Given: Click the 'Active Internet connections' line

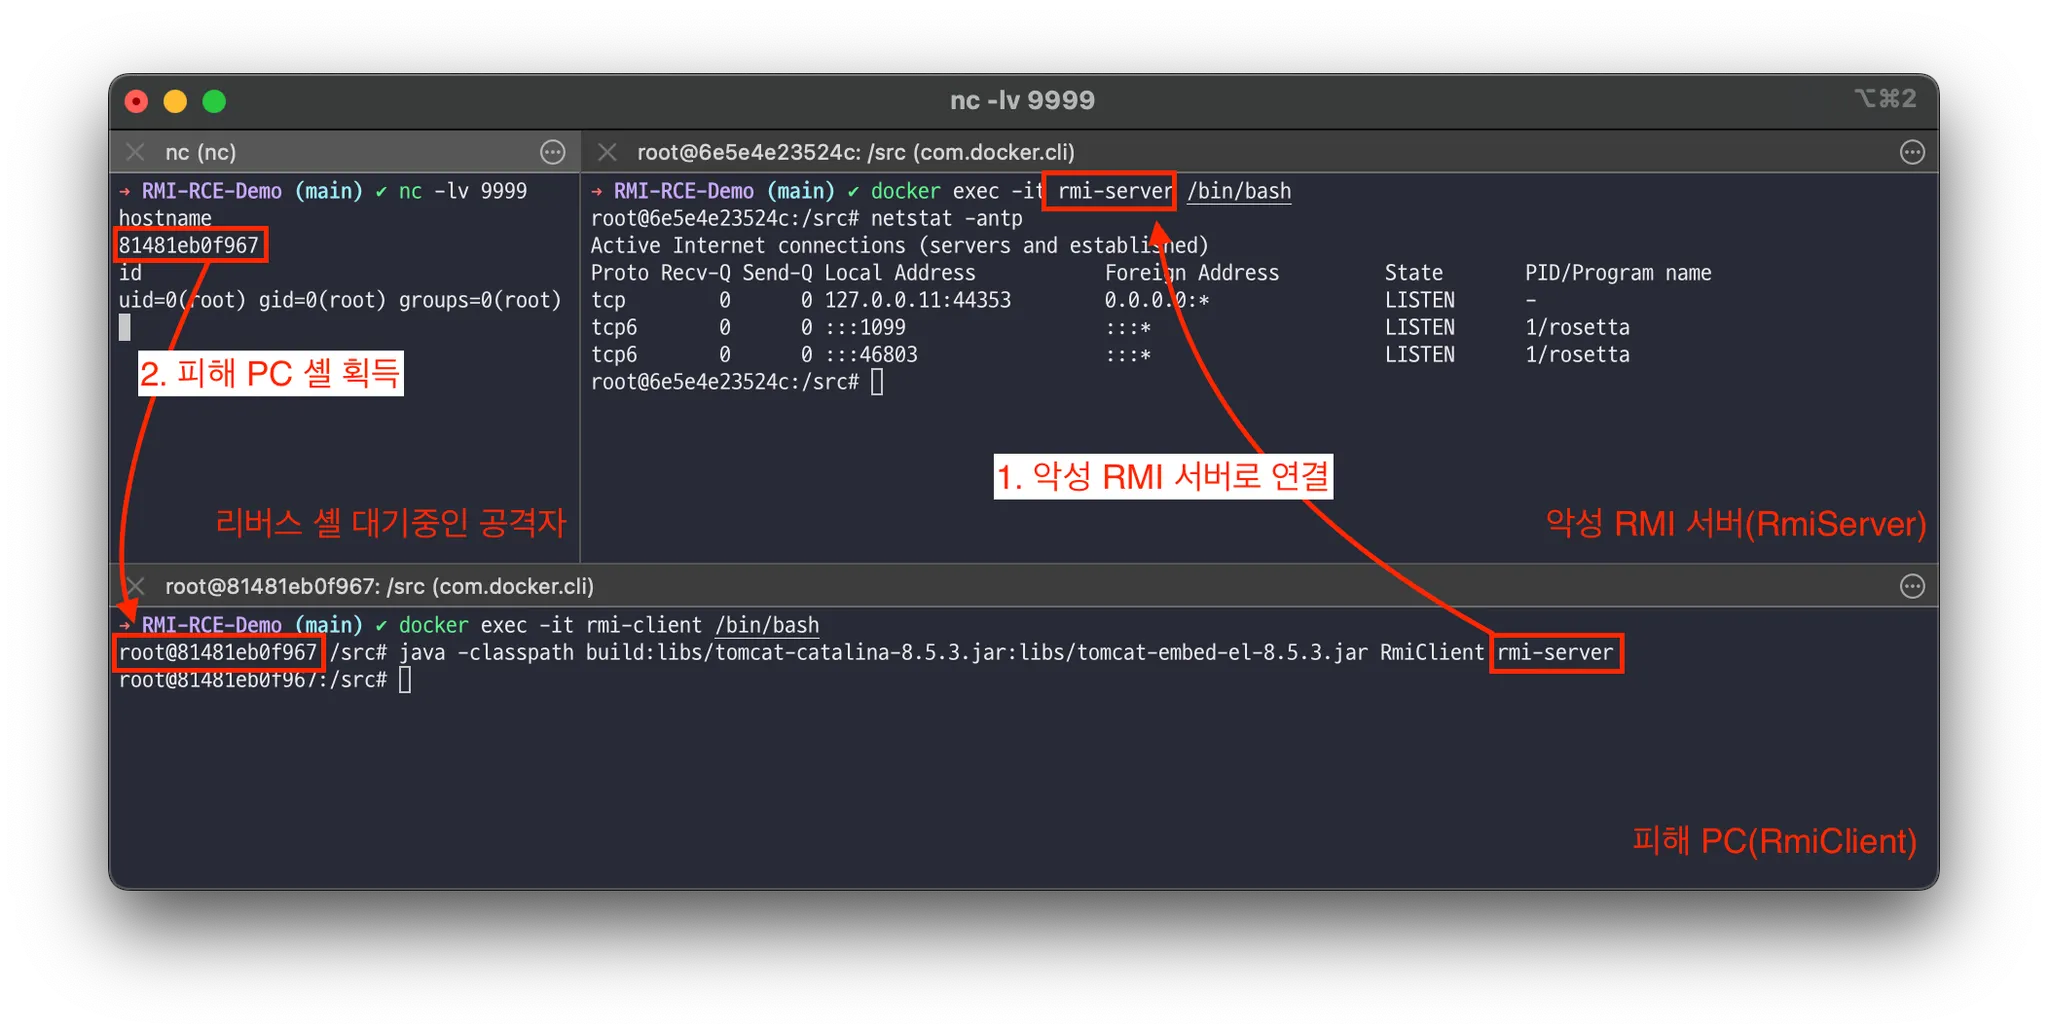Looking at the screenshot, I should [900, 246].
